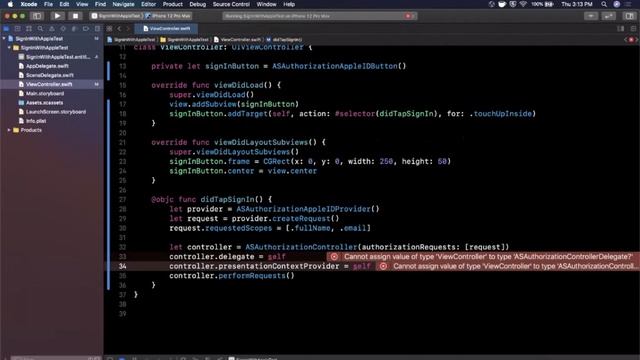Open the Symbol navigator
This screenshot has width=640, height=360.
pyautogui.click(x=29, y=29)
